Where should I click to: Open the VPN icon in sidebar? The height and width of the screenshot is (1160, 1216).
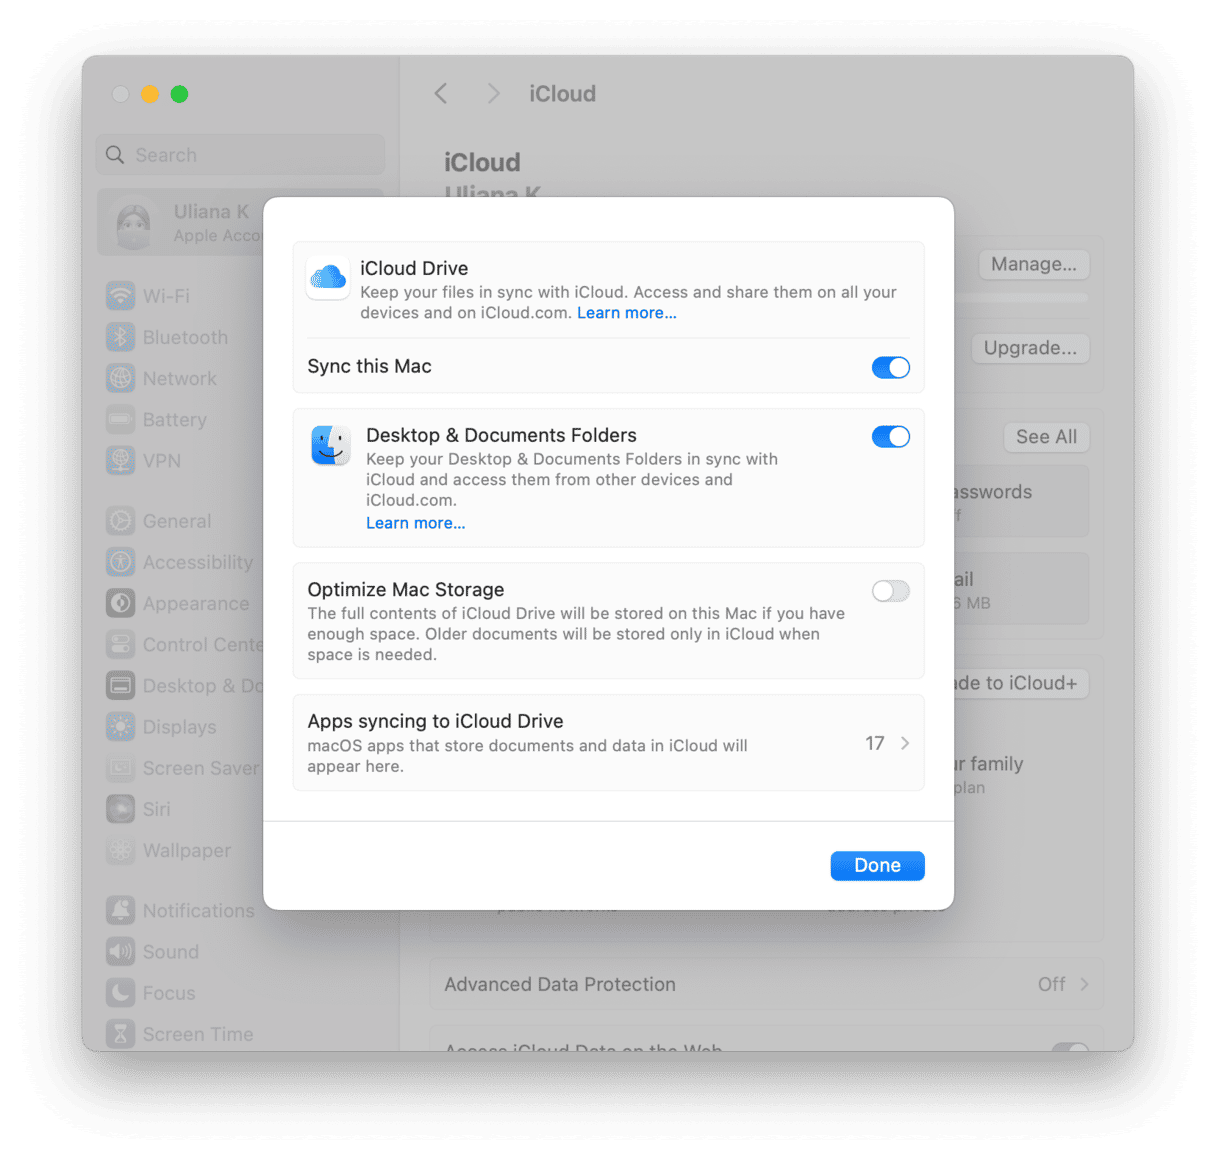pos(121,460)
